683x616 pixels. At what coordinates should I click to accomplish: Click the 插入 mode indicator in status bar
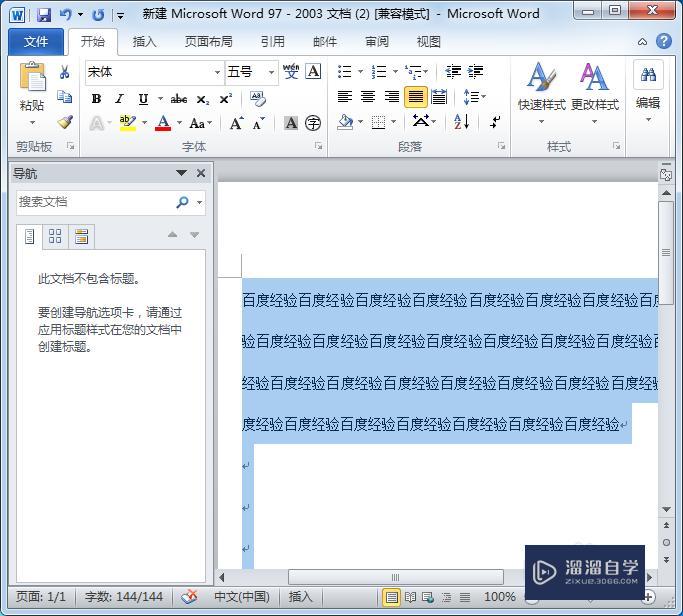[301, 597]
